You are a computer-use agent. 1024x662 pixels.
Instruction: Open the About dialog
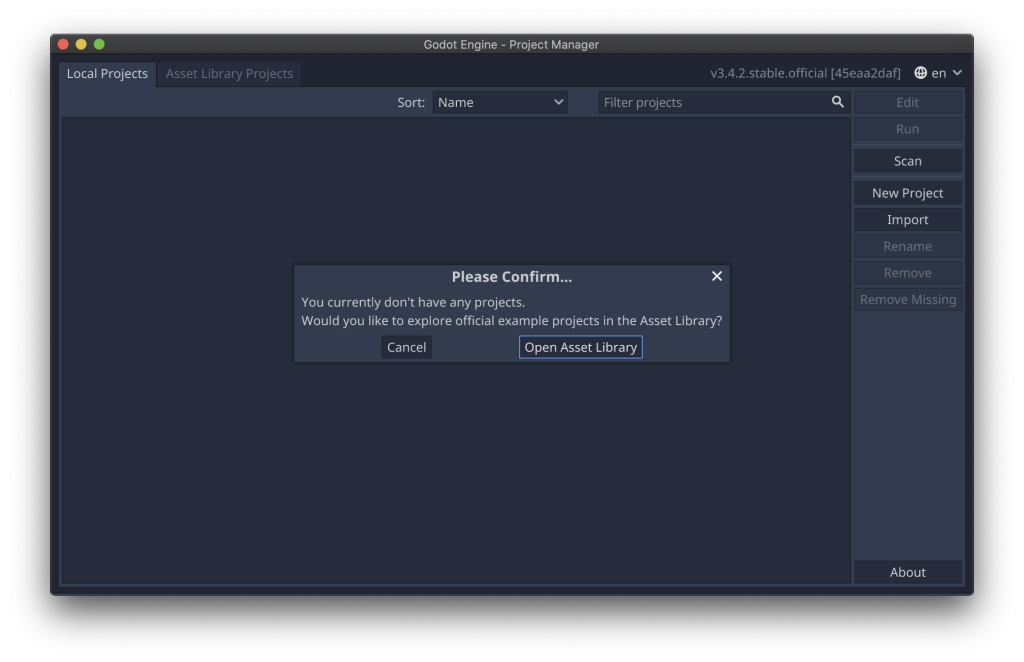click(x=908, y=573)
